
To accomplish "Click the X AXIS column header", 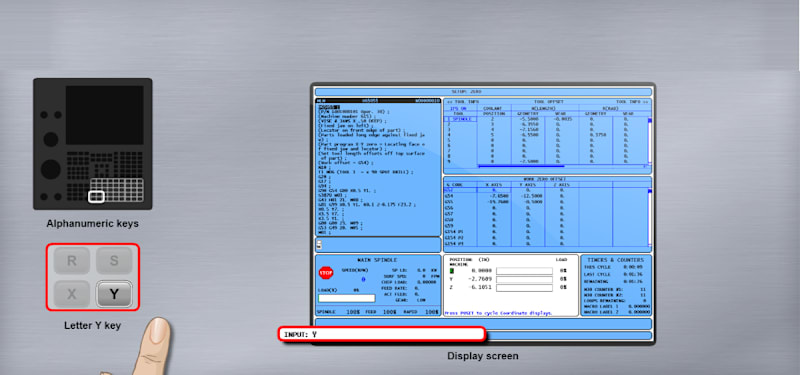I will [493, 184].
